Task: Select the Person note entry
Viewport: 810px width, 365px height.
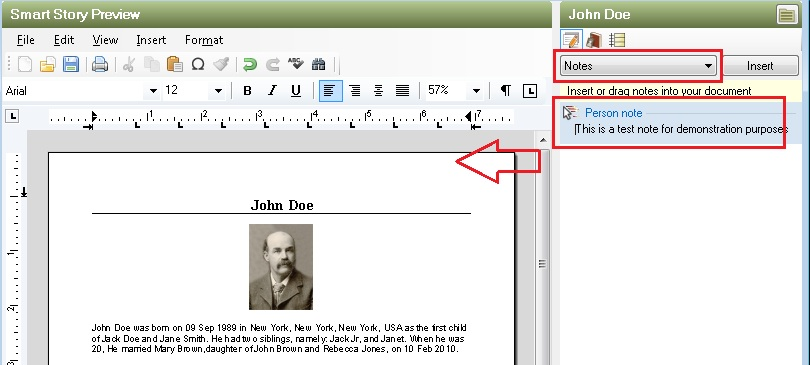Action: coord(614,113)
